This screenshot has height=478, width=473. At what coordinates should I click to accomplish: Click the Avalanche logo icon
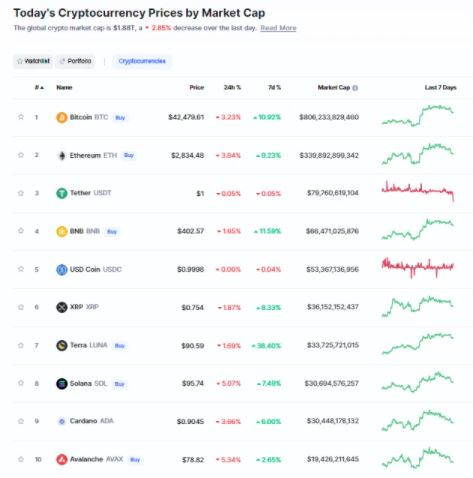[62, 460]
